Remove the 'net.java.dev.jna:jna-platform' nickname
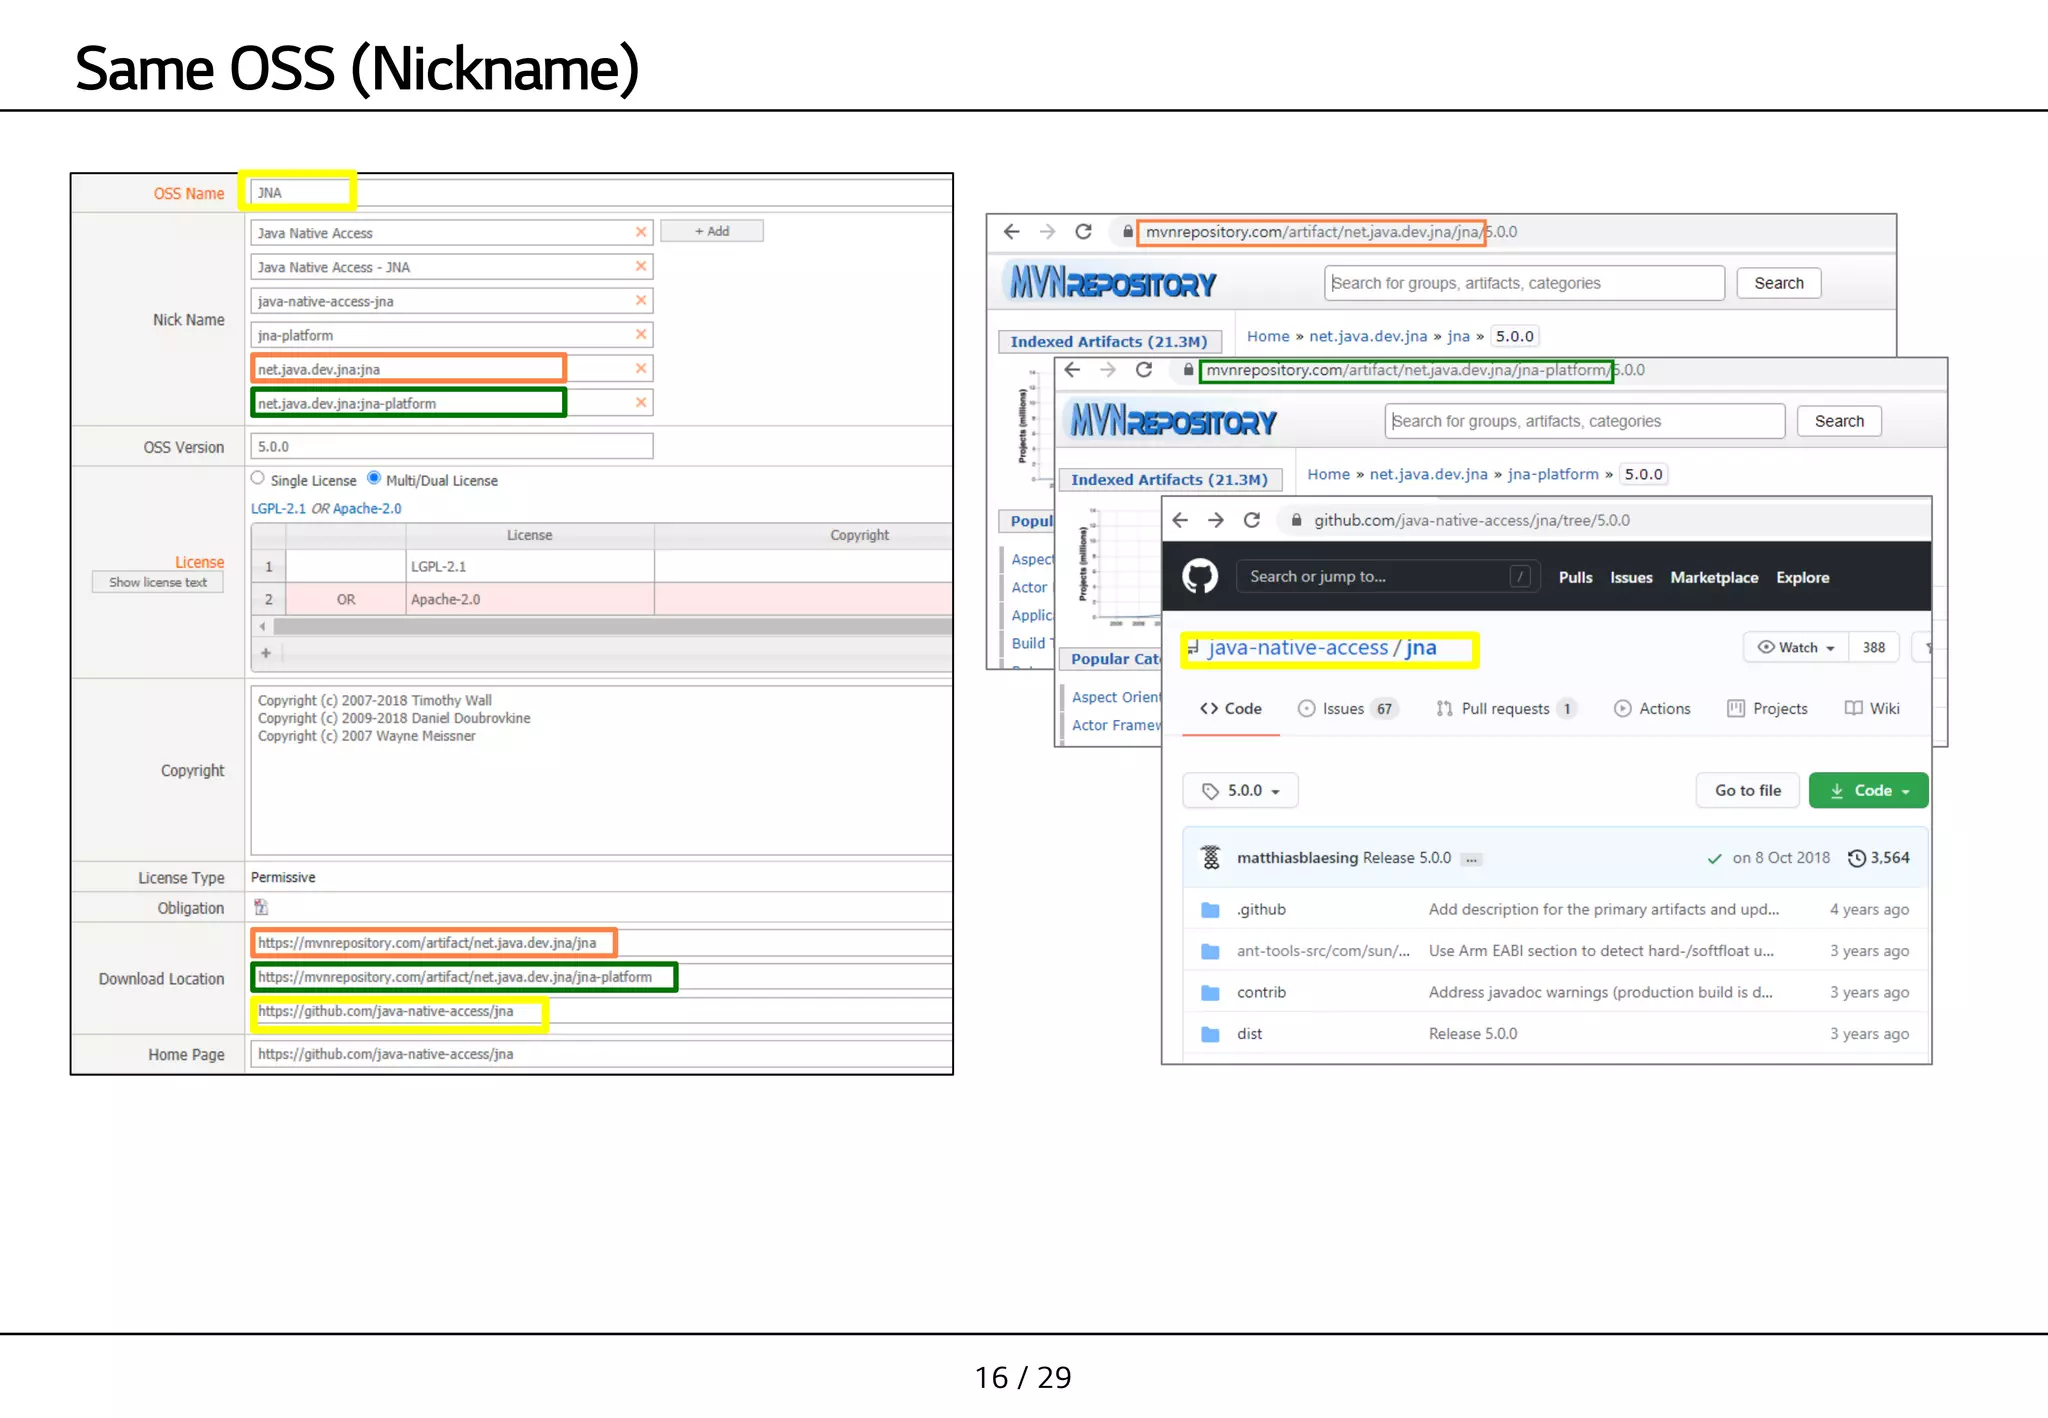 click(641, 402)
